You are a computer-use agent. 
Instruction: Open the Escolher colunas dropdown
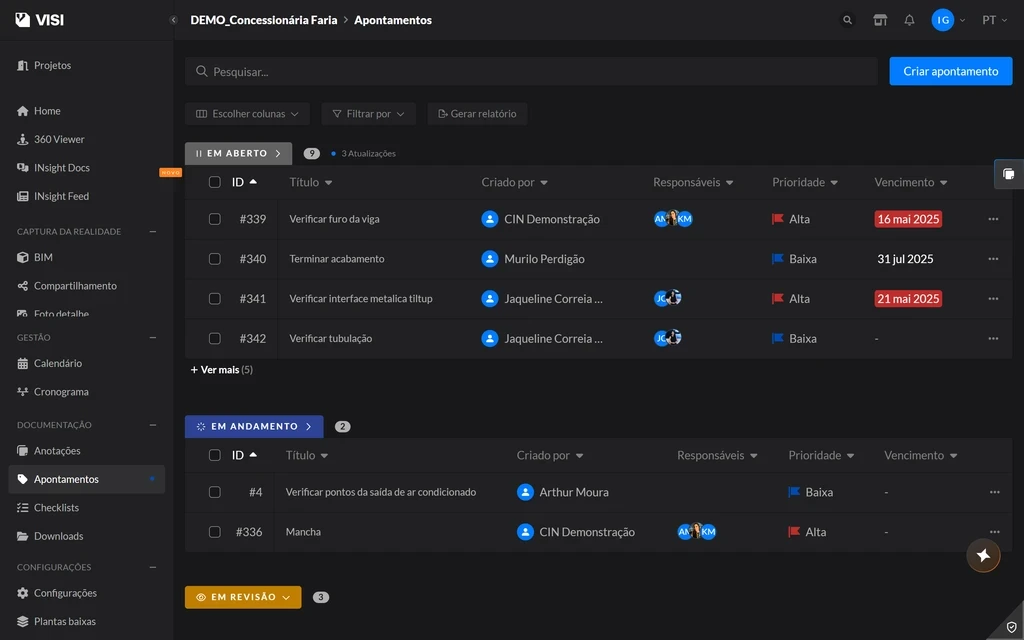point(247,114)
